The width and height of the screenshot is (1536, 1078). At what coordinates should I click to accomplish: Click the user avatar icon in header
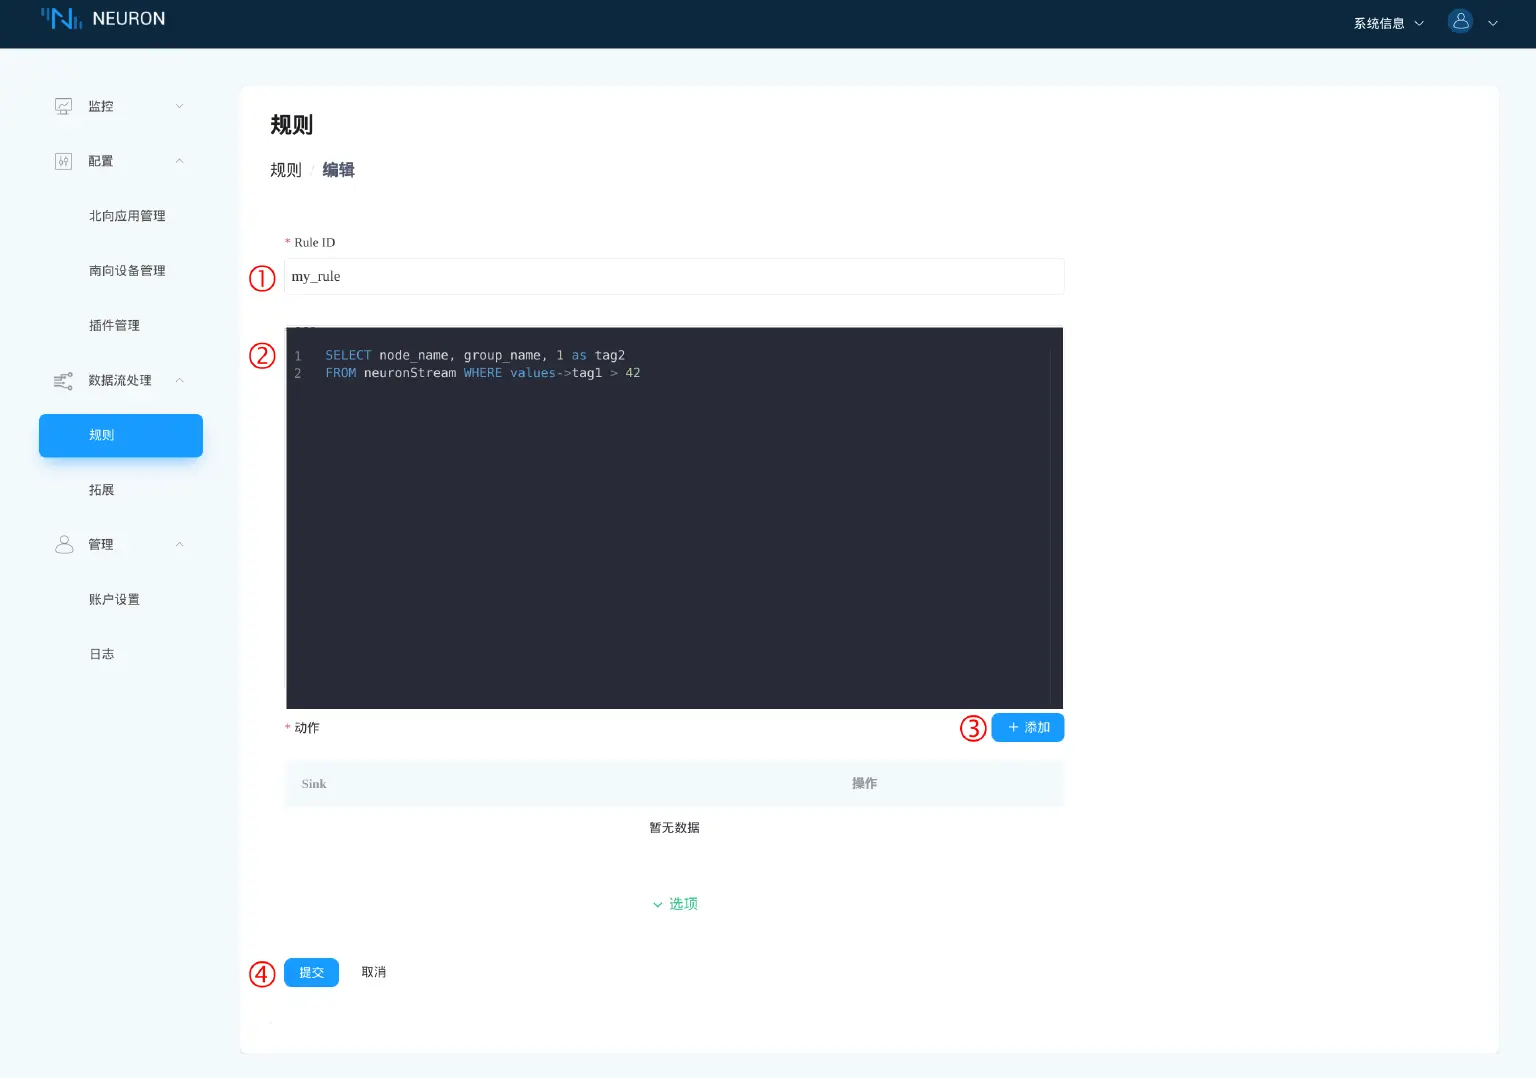1460,21
